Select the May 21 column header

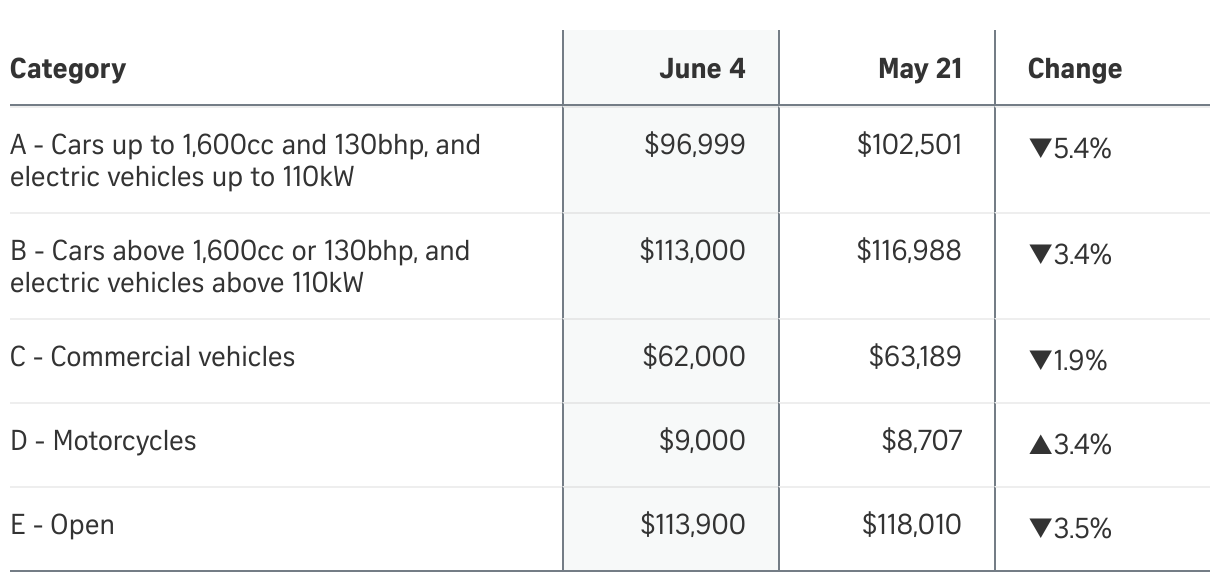[919, 69]
